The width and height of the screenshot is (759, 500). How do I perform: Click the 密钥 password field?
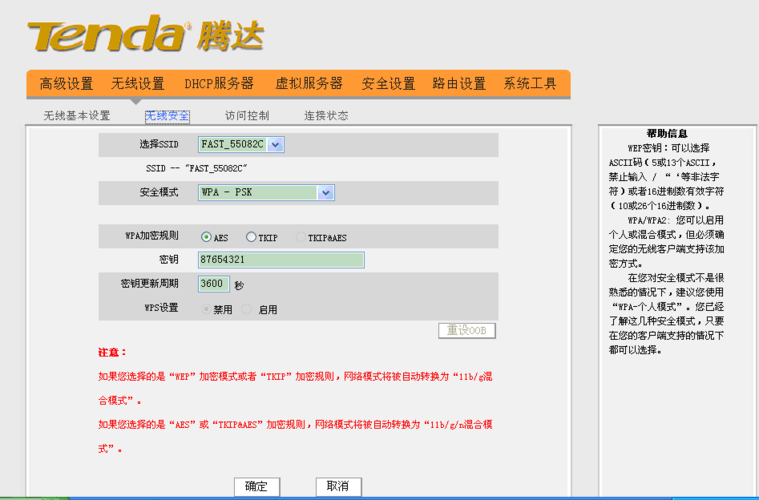point(281,260)
